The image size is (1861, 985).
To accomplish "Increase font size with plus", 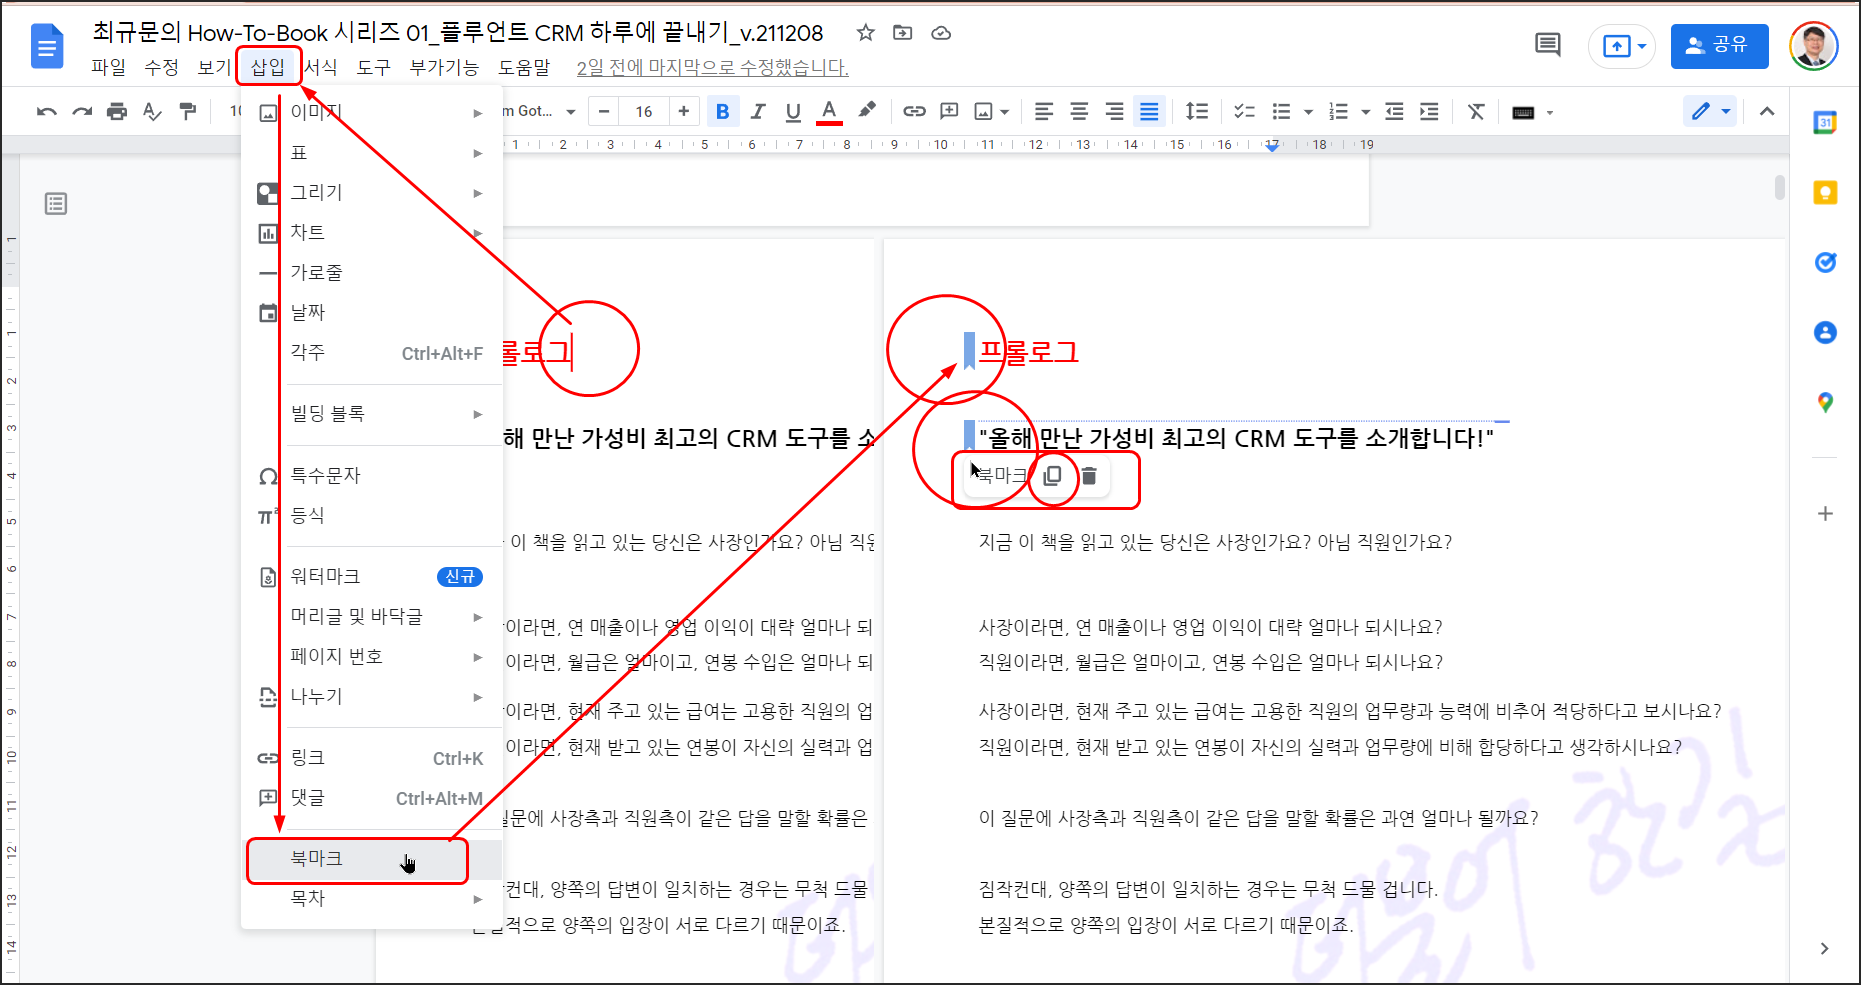I will point(684,112).
